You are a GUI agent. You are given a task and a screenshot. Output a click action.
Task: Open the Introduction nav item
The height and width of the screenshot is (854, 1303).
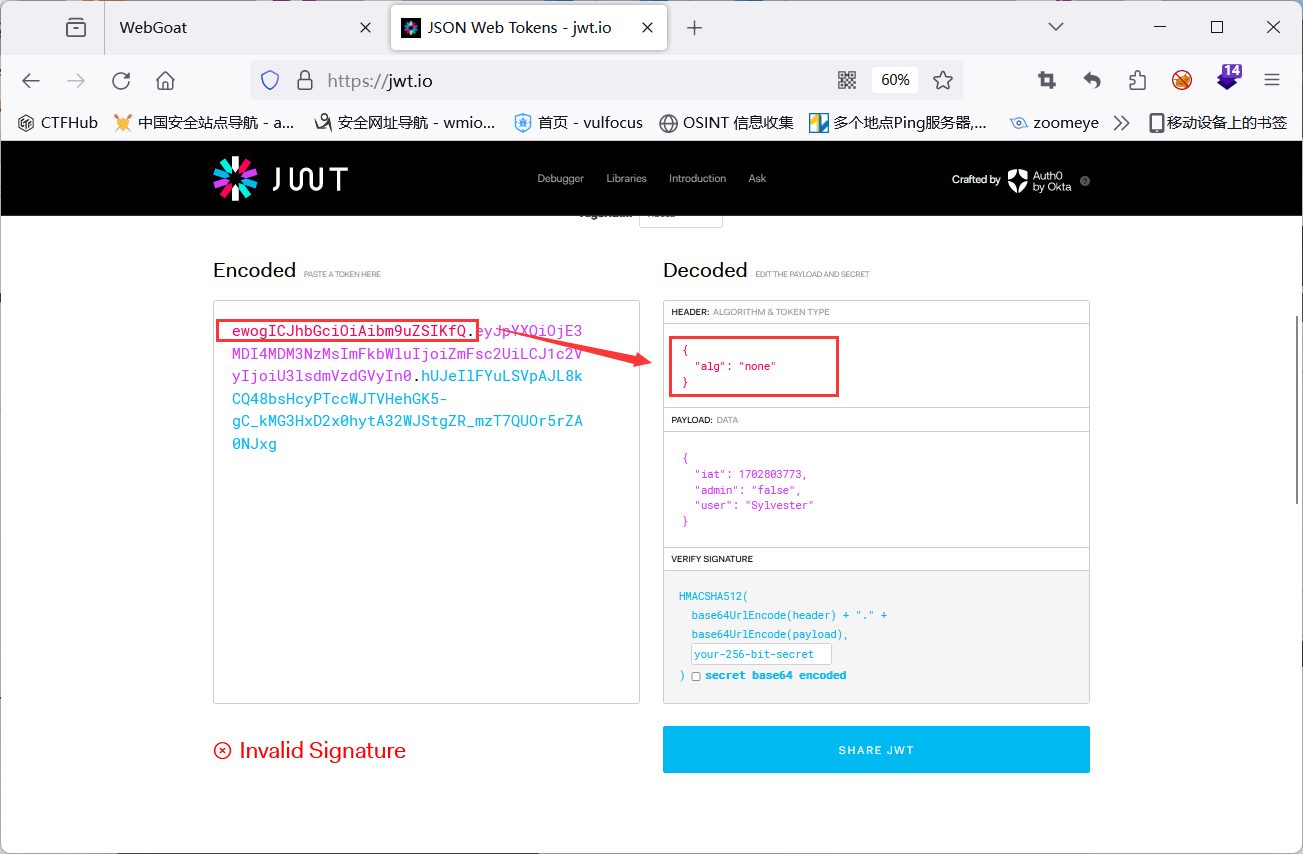coord(697,178)
